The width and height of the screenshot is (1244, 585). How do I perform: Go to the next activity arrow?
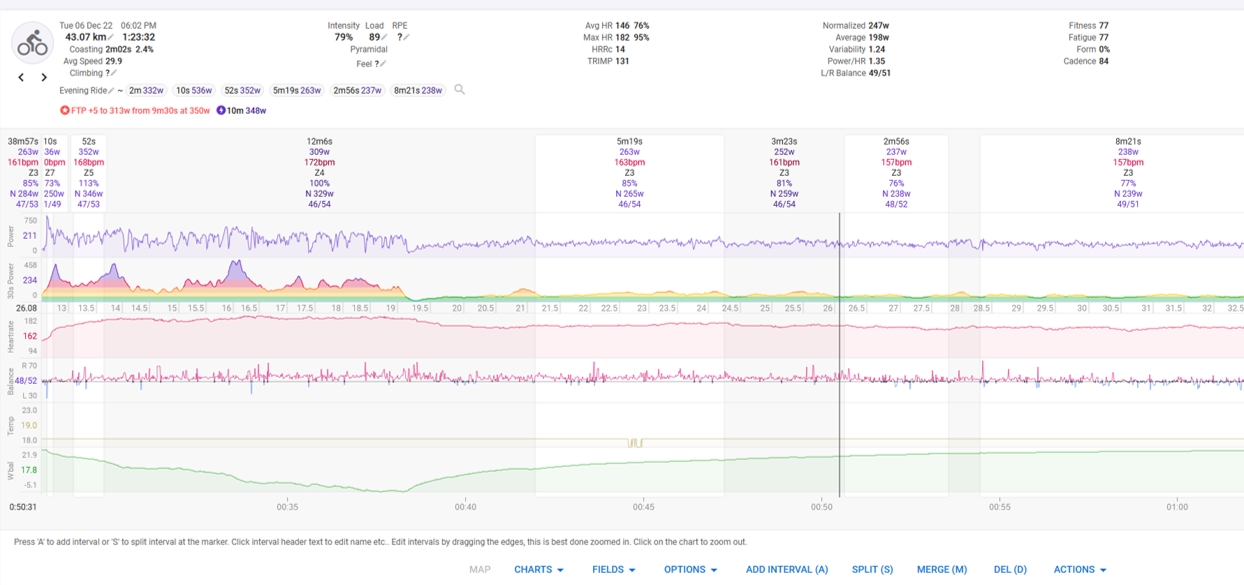coord(44,77)
